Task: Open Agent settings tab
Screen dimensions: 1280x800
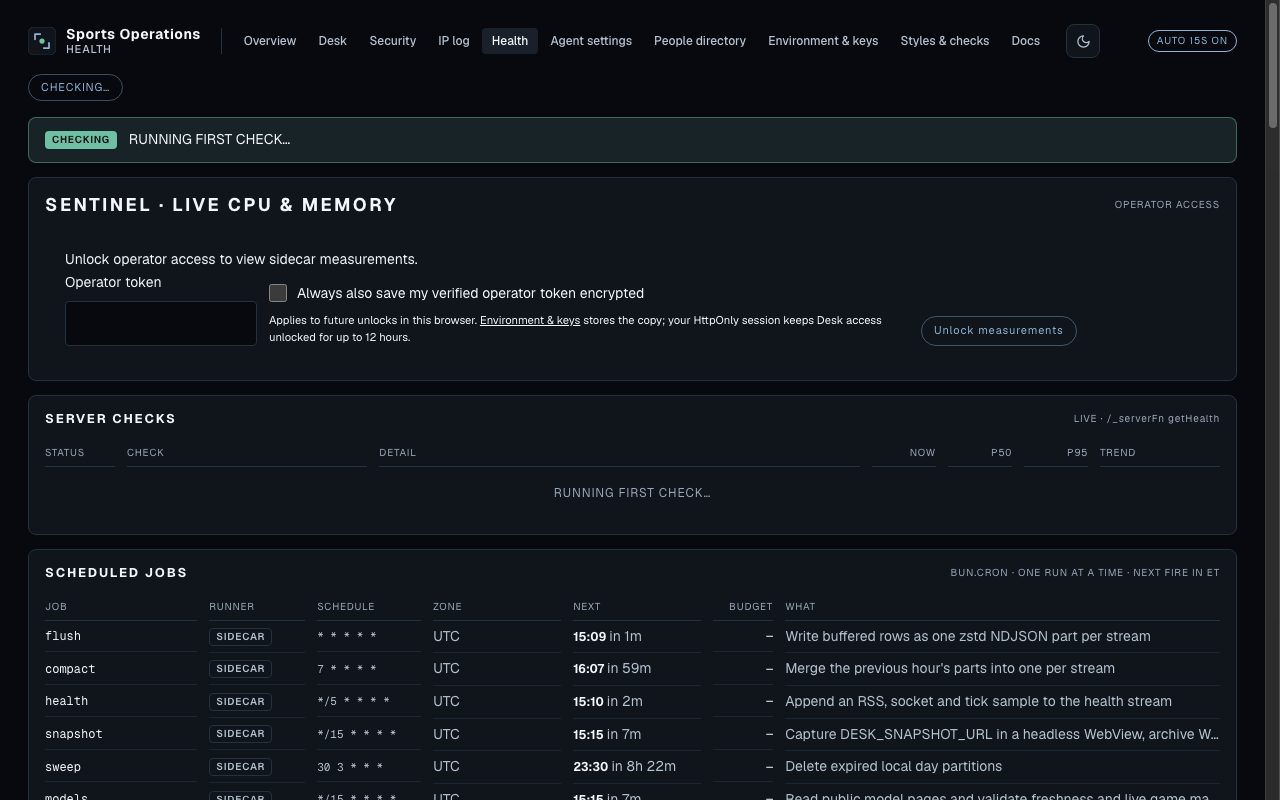Action: click(591, 41)
